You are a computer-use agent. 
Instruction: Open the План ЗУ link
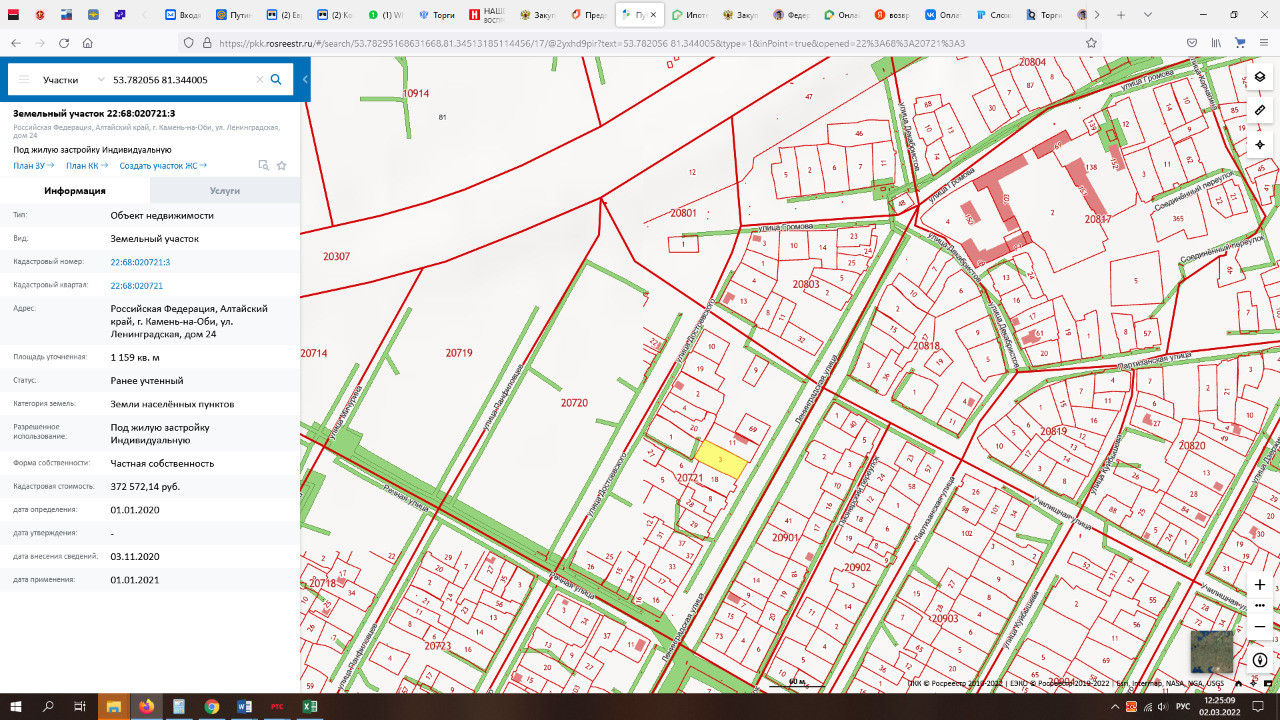33,166
